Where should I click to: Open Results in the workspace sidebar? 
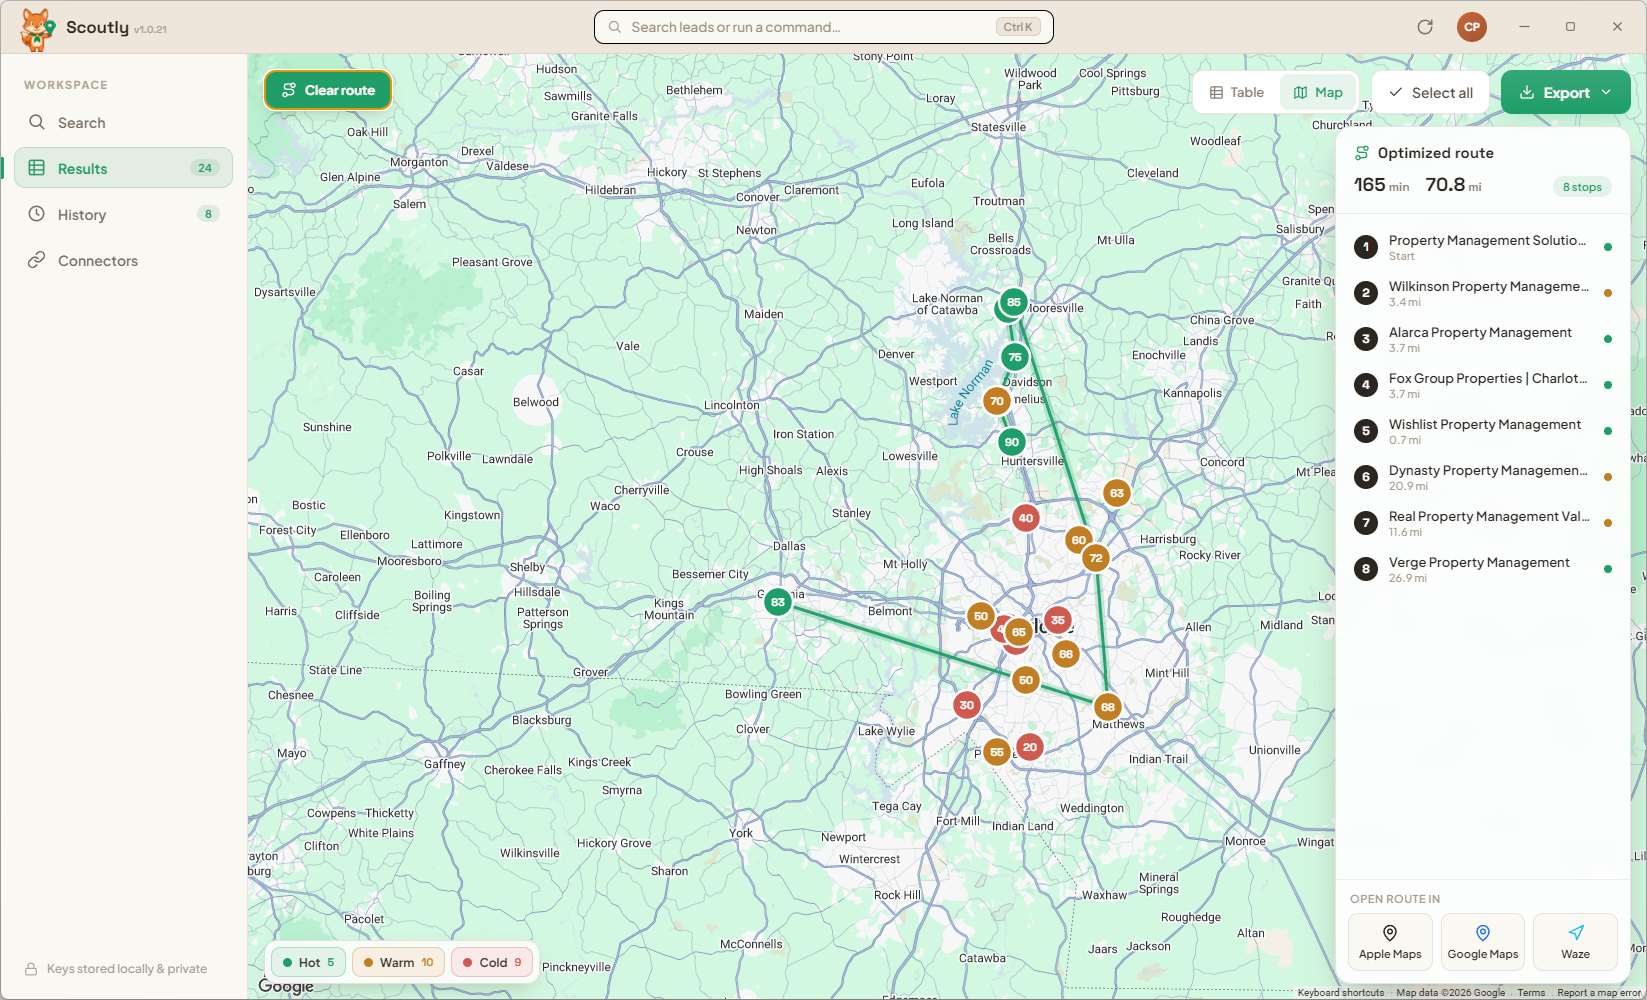(124, 168)
